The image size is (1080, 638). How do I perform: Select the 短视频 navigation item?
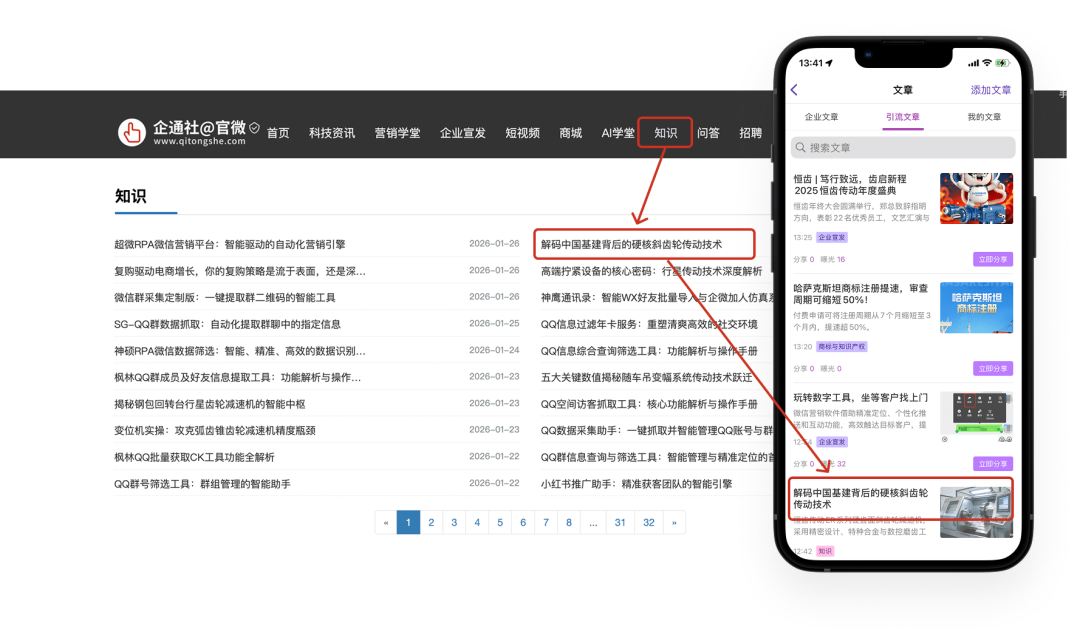pos(522,133)
